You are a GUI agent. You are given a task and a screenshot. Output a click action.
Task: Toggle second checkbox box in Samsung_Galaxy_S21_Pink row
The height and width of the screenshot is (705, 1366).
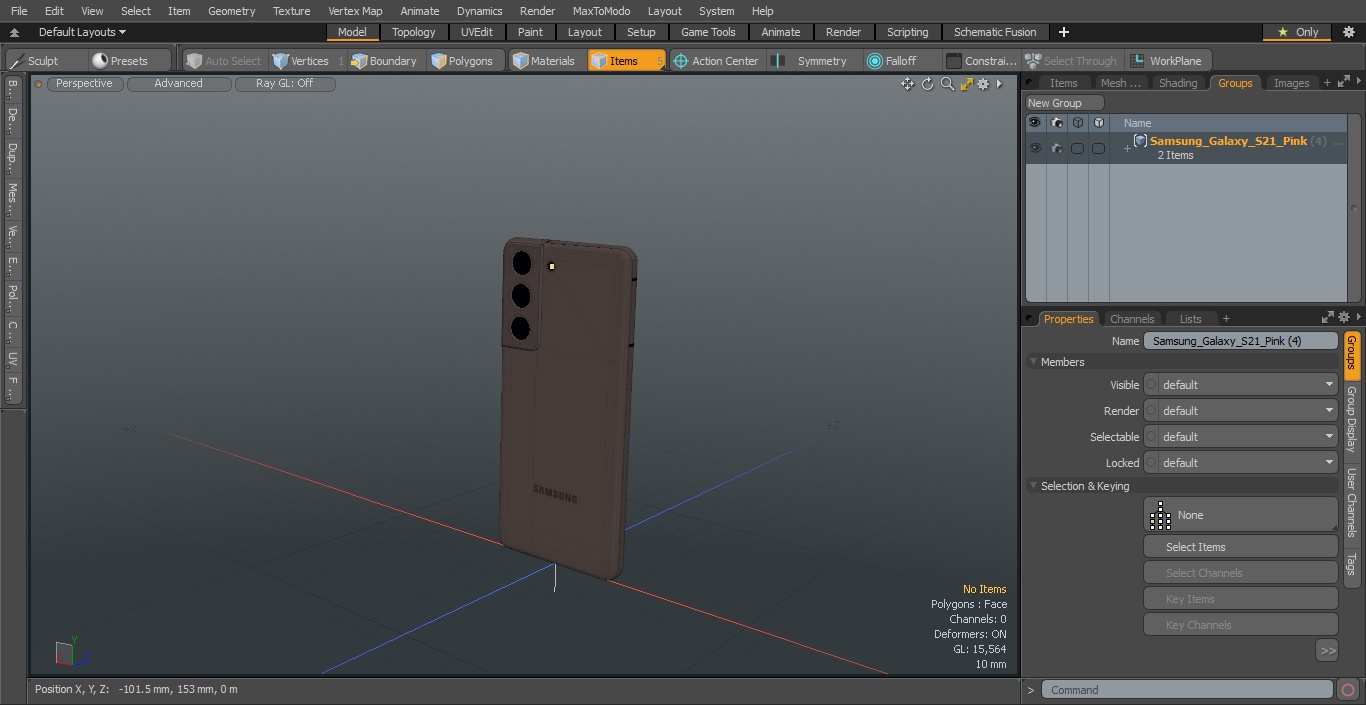pos(1098,148)
